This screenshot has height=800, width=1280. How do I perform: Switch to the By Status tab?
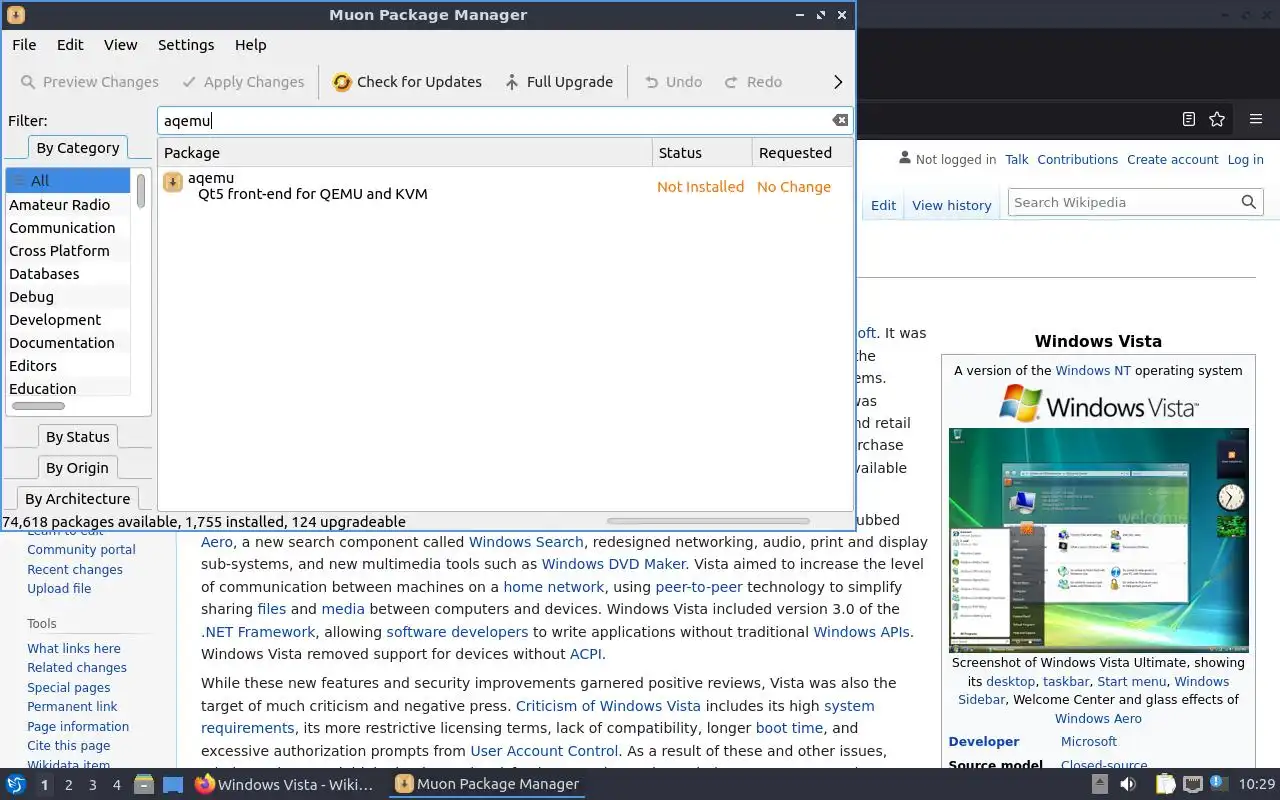(x=77, y=437)
